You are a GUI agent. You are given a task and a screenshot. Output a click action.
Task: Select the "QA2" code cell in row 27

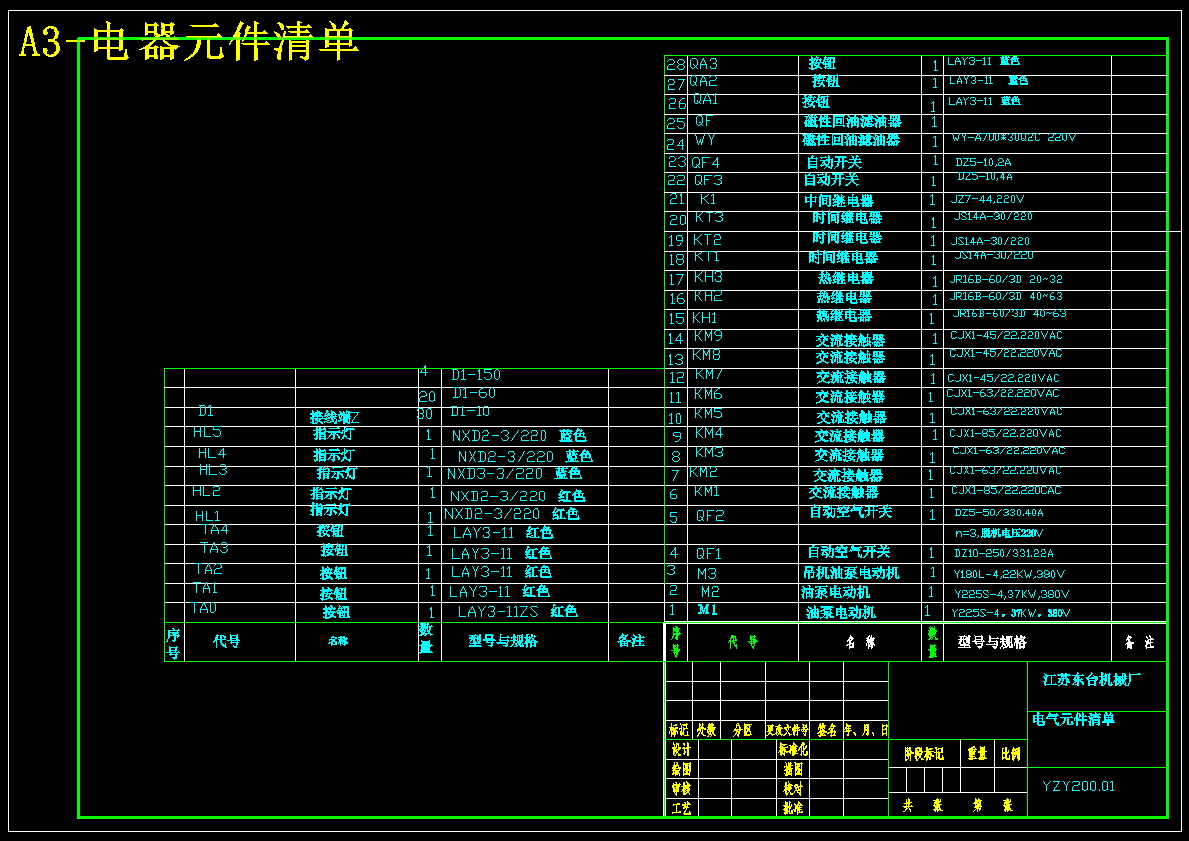pos(704,81)
